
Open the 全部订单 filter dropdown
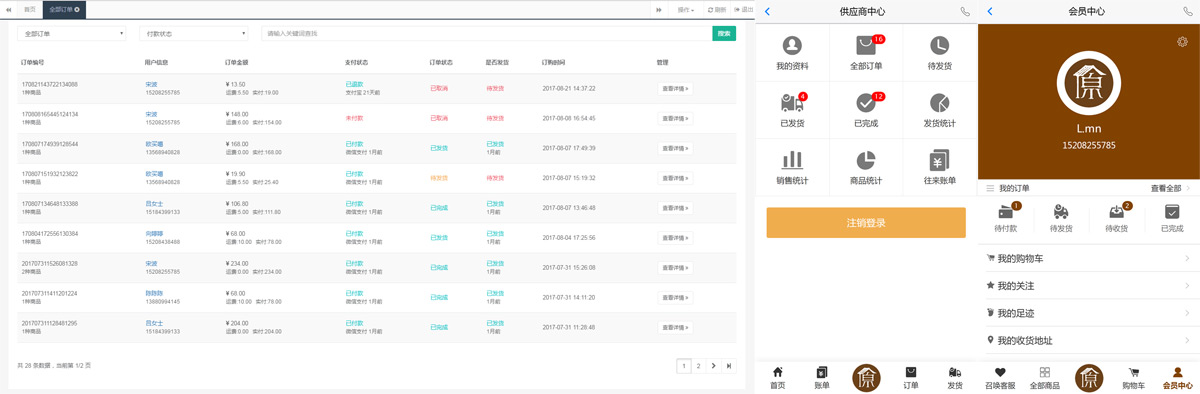coord(72,33)
